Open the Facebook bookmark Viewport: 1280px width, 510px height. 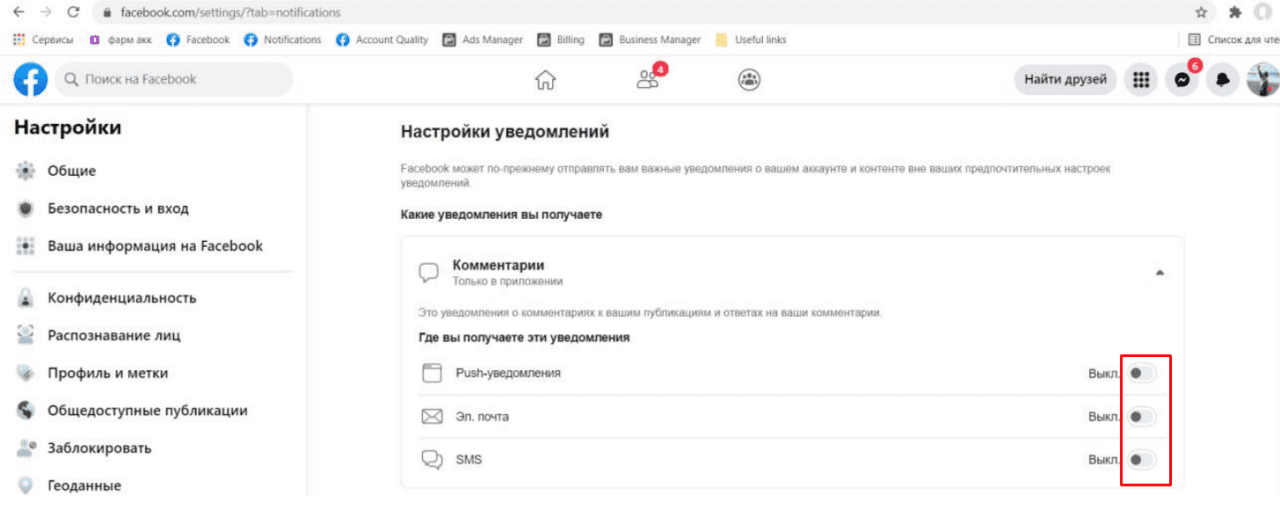198,40
